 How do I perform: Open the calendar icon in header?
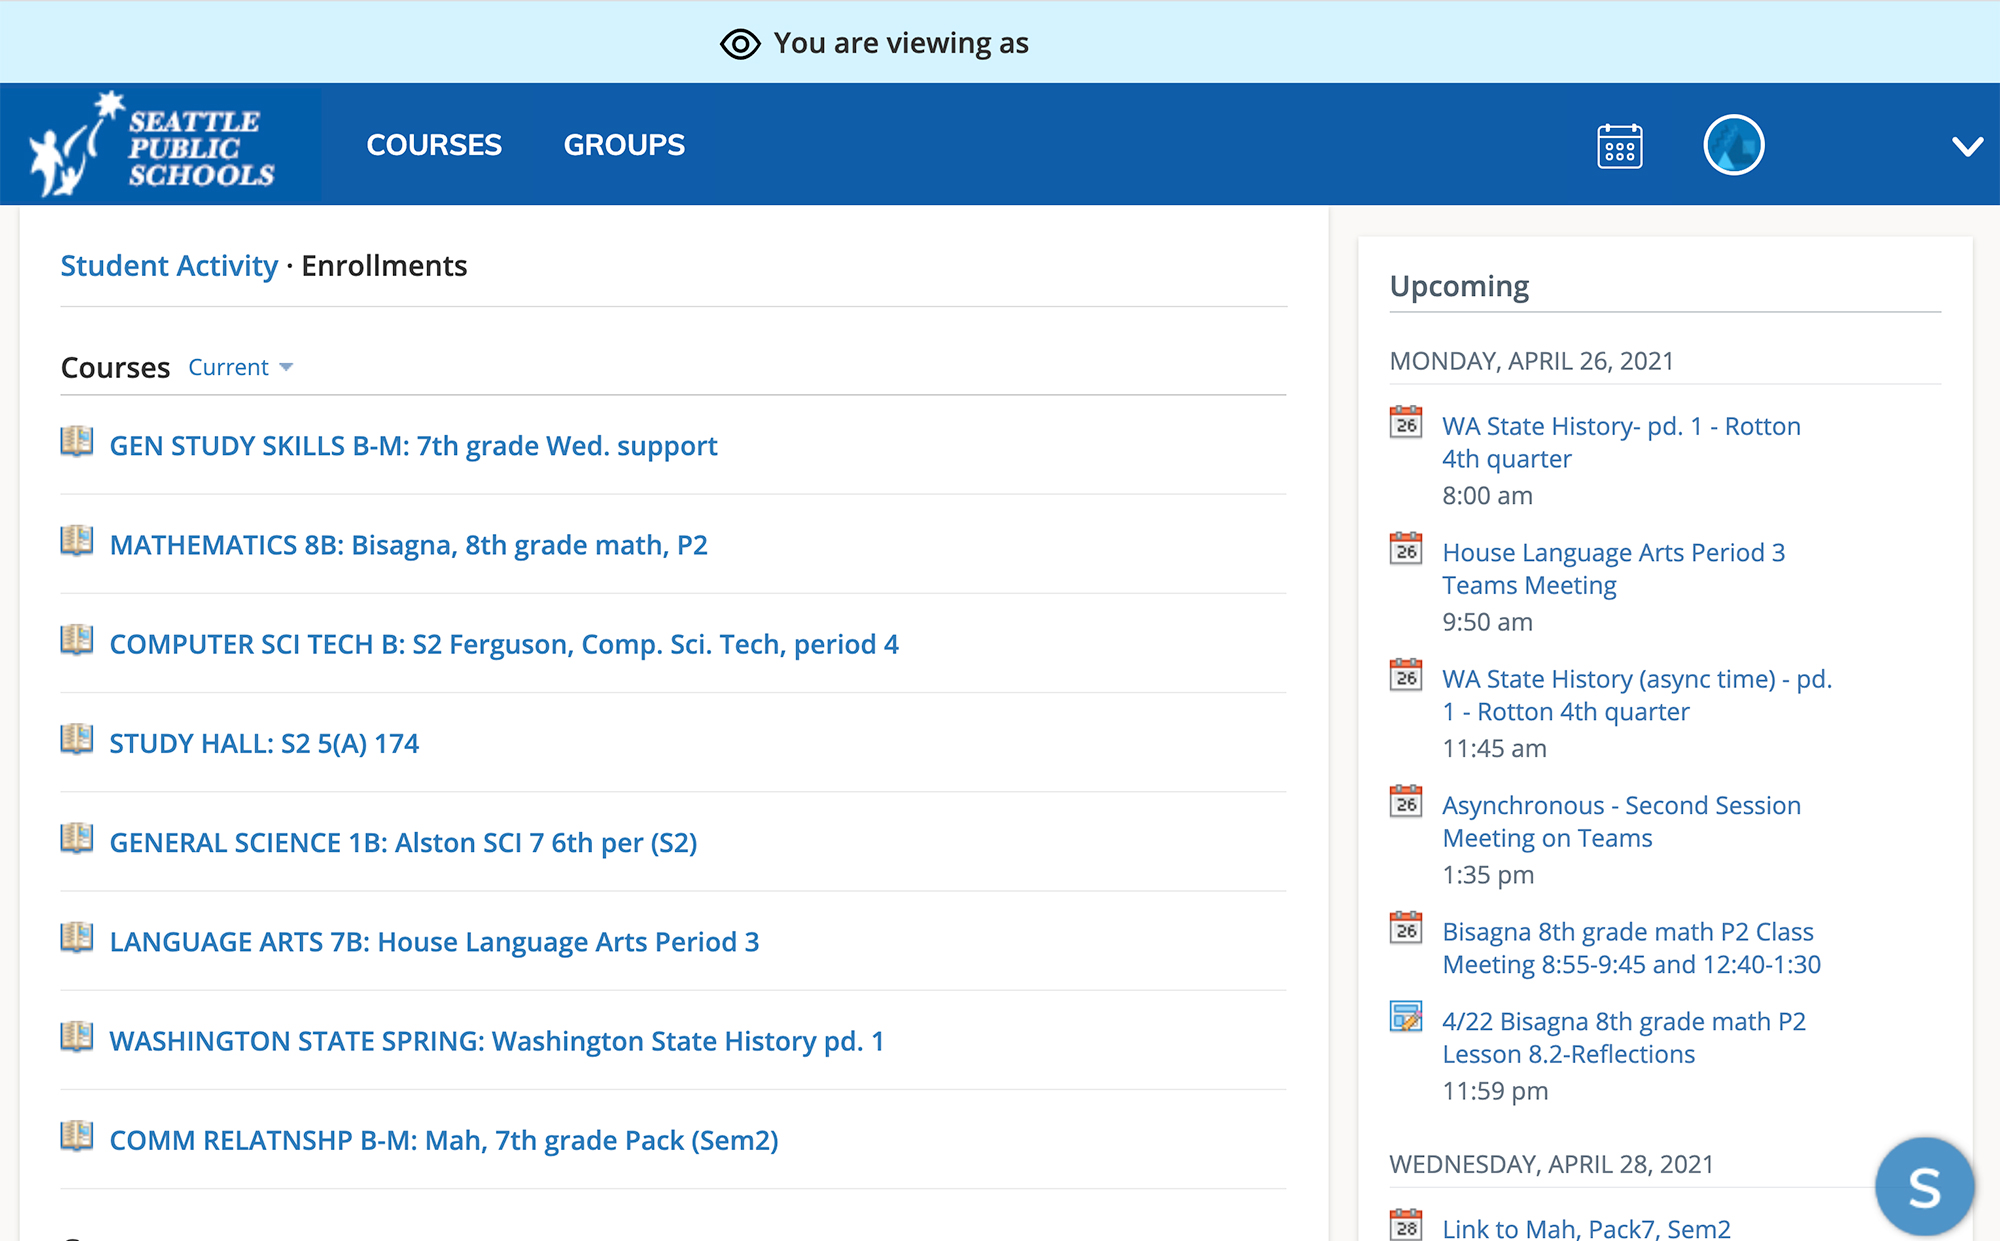pos(1619,146)
